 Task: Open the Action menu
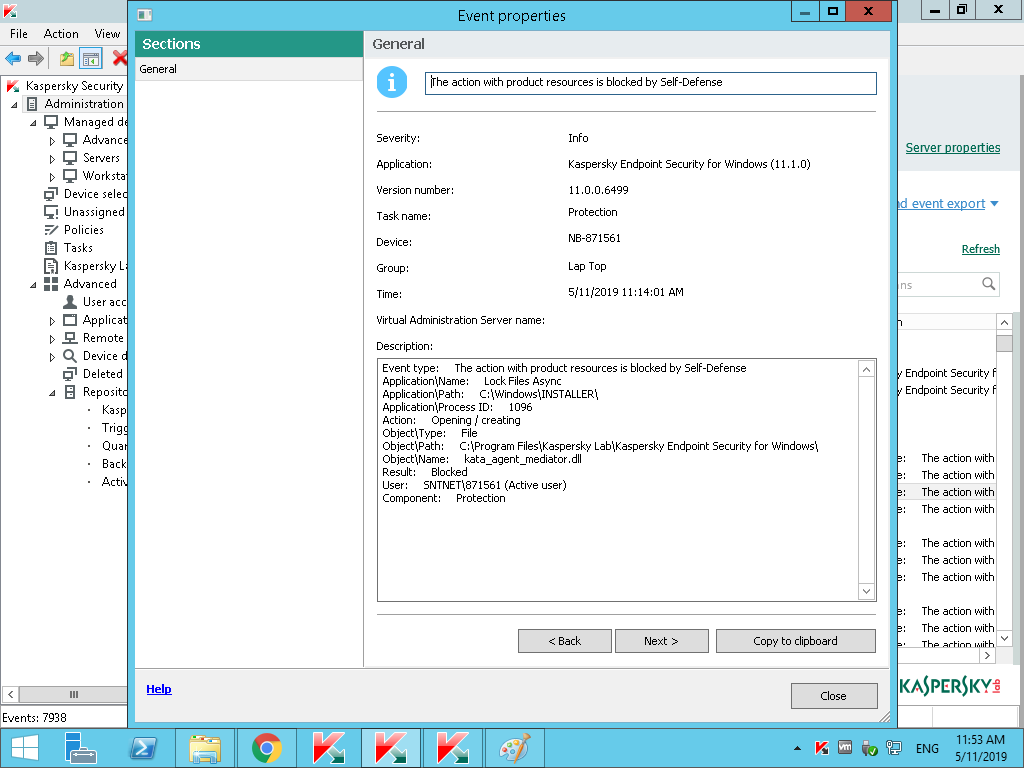click(61, 34)
